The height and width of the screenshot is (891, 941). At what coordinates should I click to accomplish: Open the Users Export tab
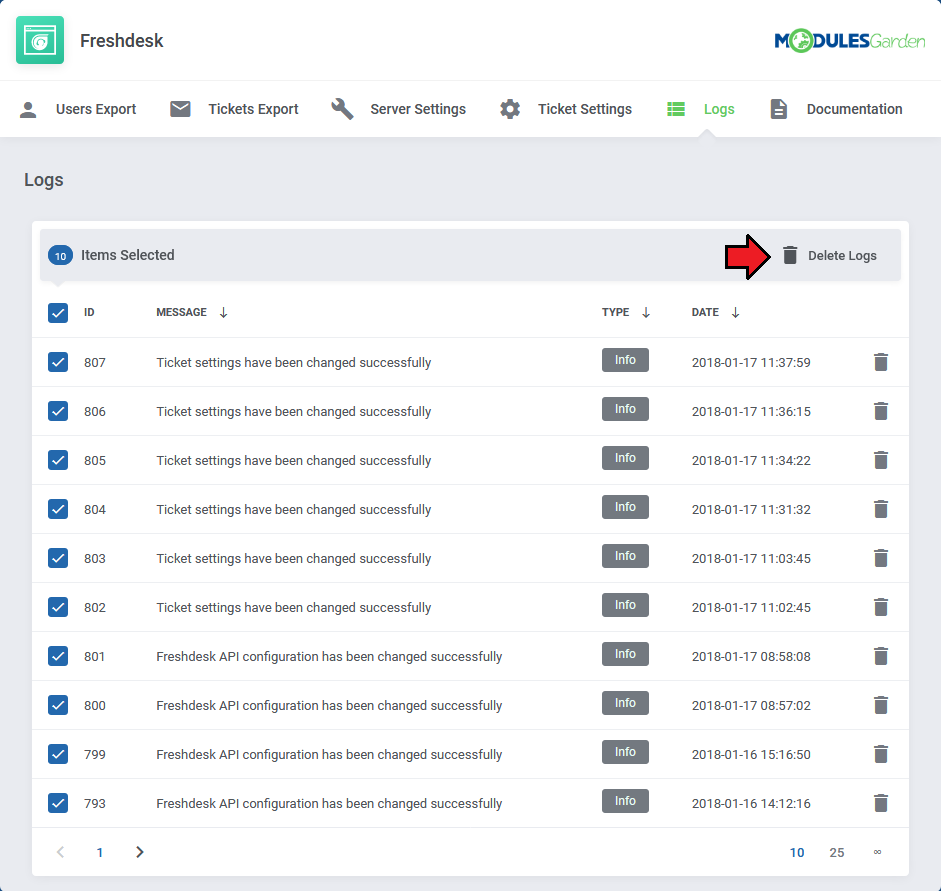coord(78,109)
